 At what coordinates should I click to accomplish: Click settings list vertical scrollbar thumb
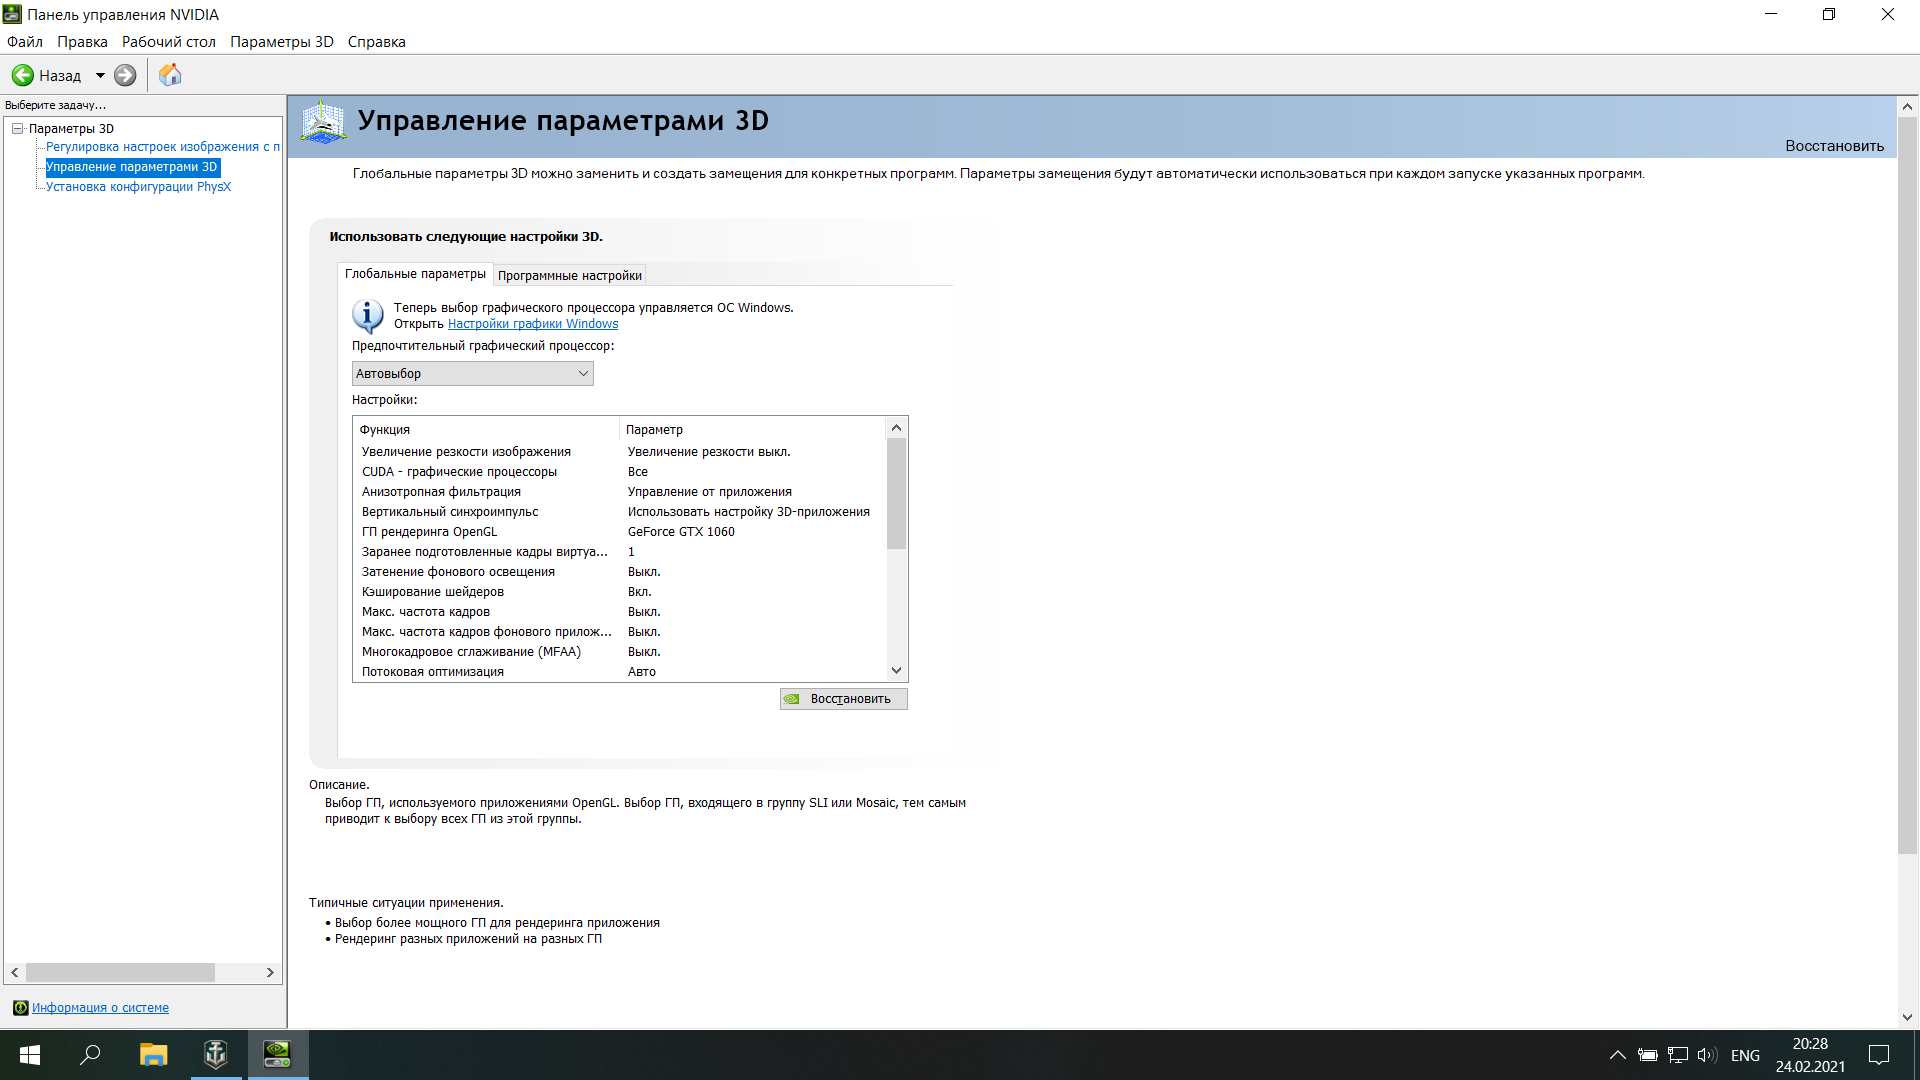896,494
